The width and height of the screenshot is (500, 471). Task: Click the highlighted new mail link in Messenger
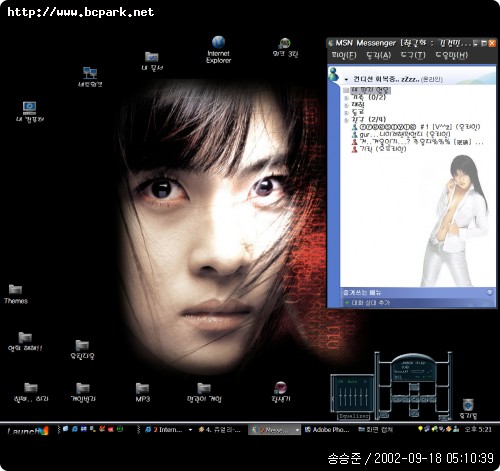370,90
